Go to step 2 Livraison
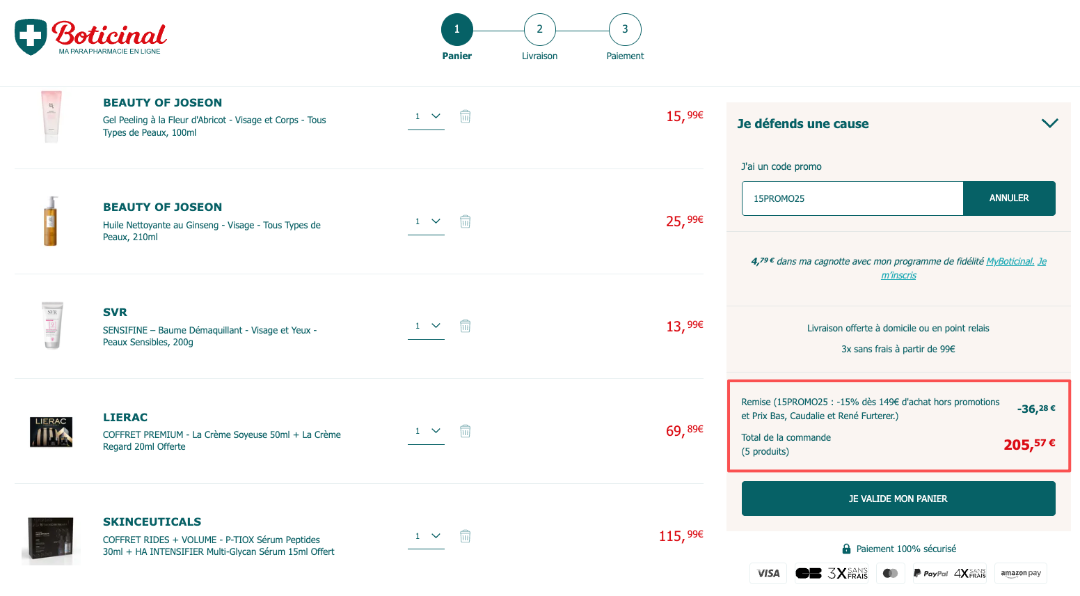The height and width of the screenshot is (596, 1080). [539, 30]
